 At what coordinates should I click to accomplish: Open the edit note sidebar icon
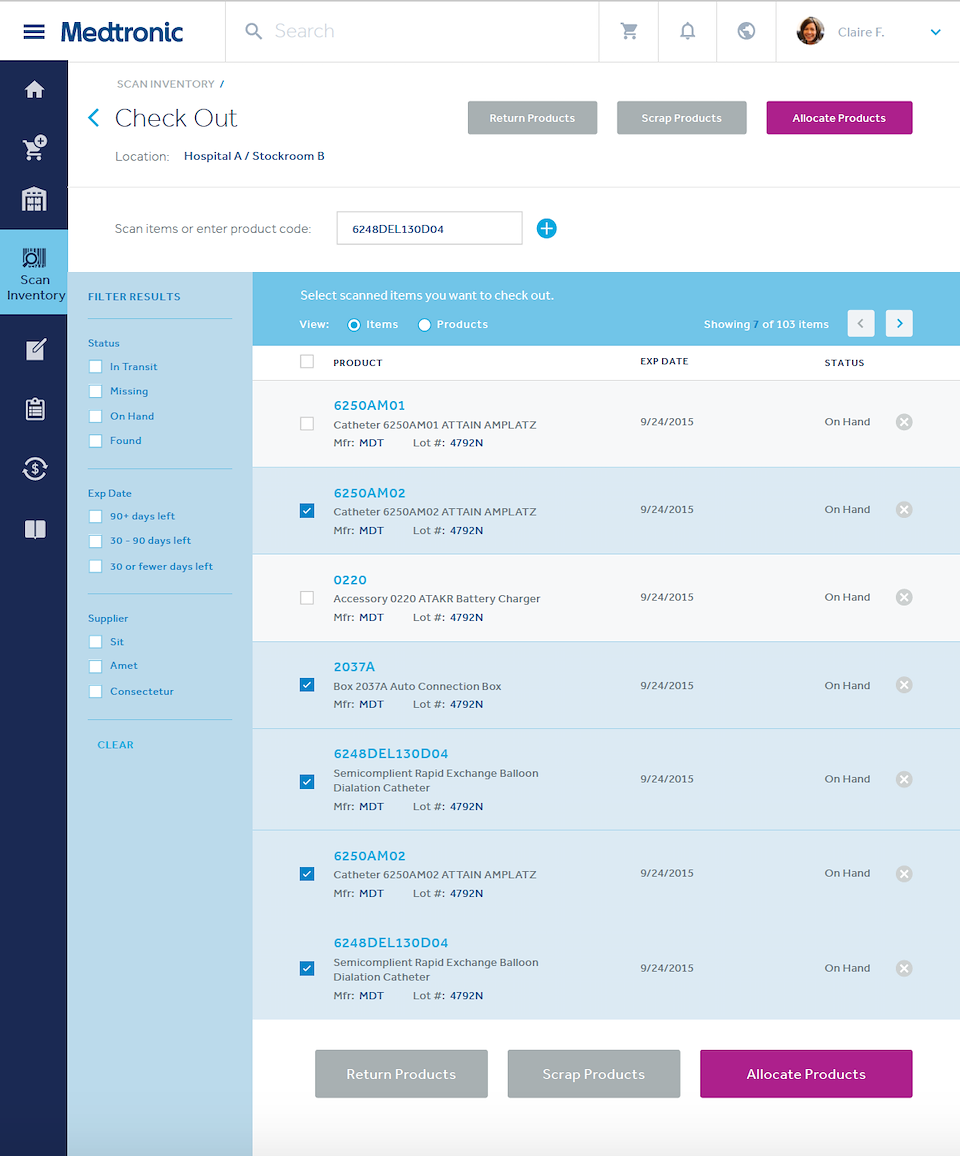click(x=35, y=349)
